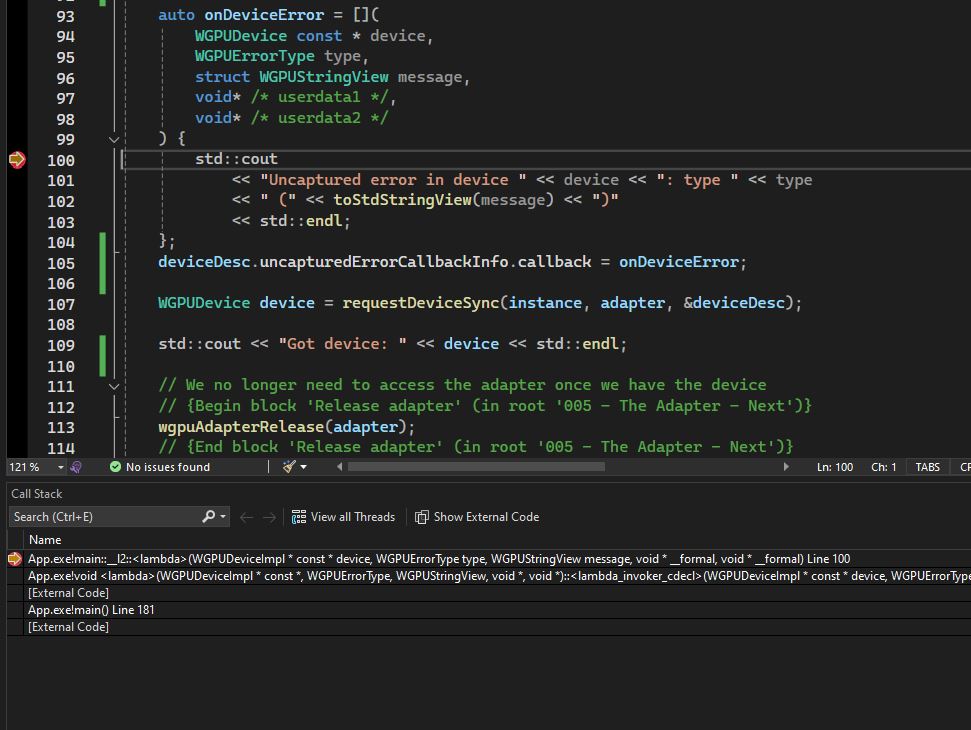Viewport: 971px width, 730px height.
Task: Focus the Call Stack search box
Action: click(105, 517)
